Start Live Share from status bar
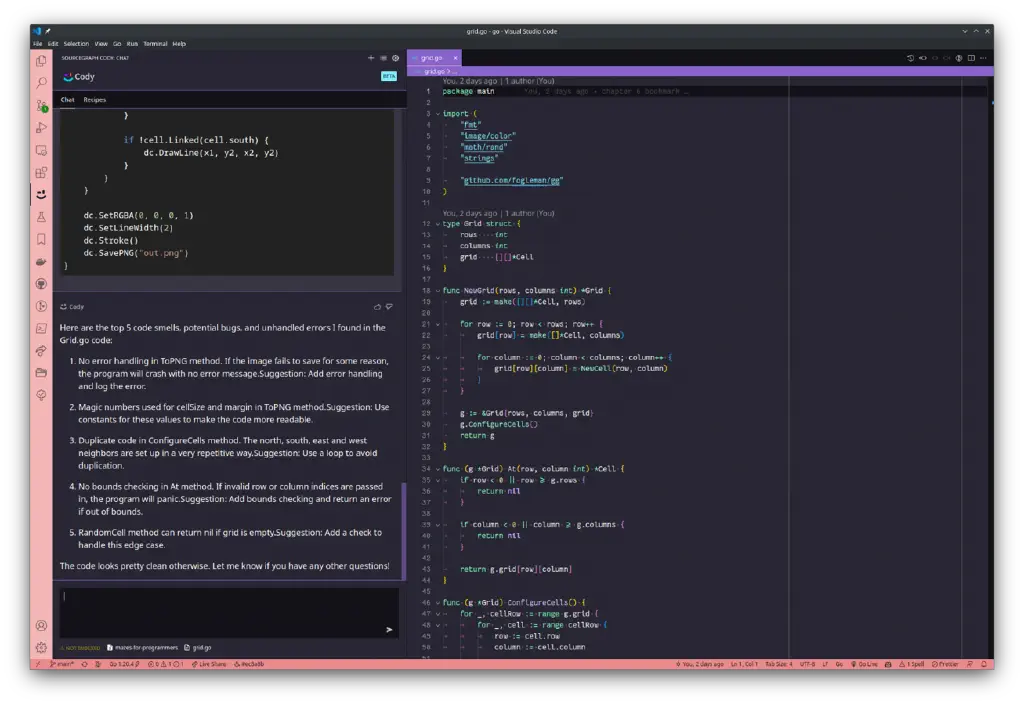Screen dimensions: 1024x705 click(x=209, y=664)
